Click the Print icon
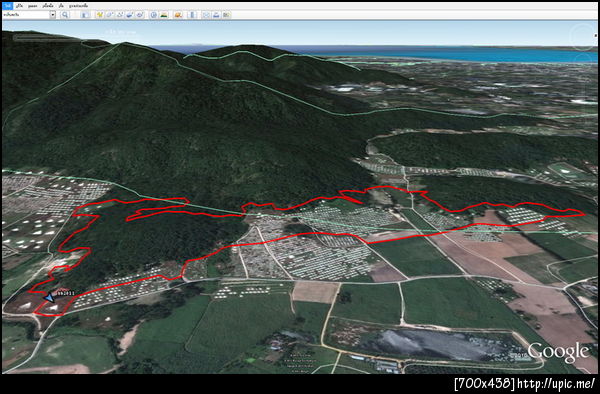 [216, 15]
